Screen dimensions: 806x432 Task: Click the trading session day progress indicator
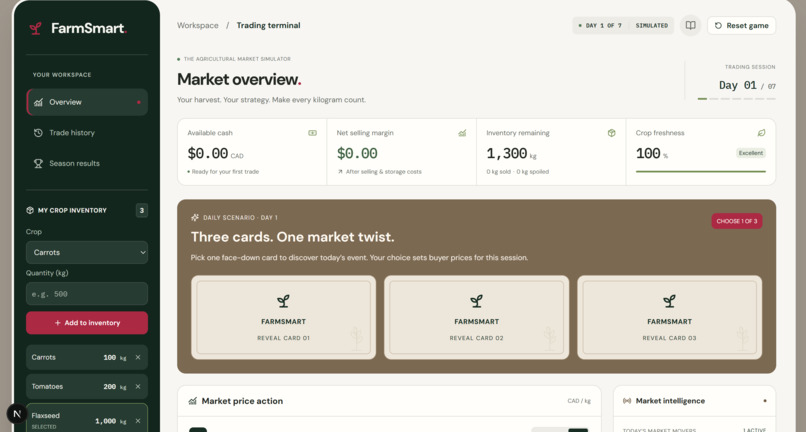coord(737,98)
